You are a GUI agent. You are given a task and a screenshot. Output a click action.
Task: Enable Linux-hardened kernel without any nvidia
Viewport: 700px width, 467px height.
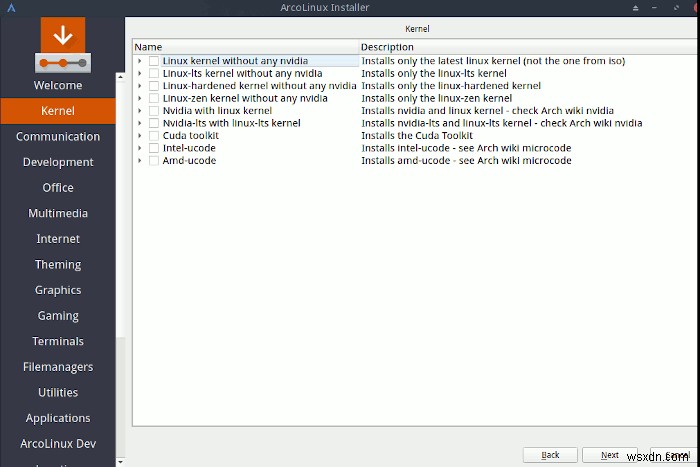pyautogui.click(x=154, y=86)
